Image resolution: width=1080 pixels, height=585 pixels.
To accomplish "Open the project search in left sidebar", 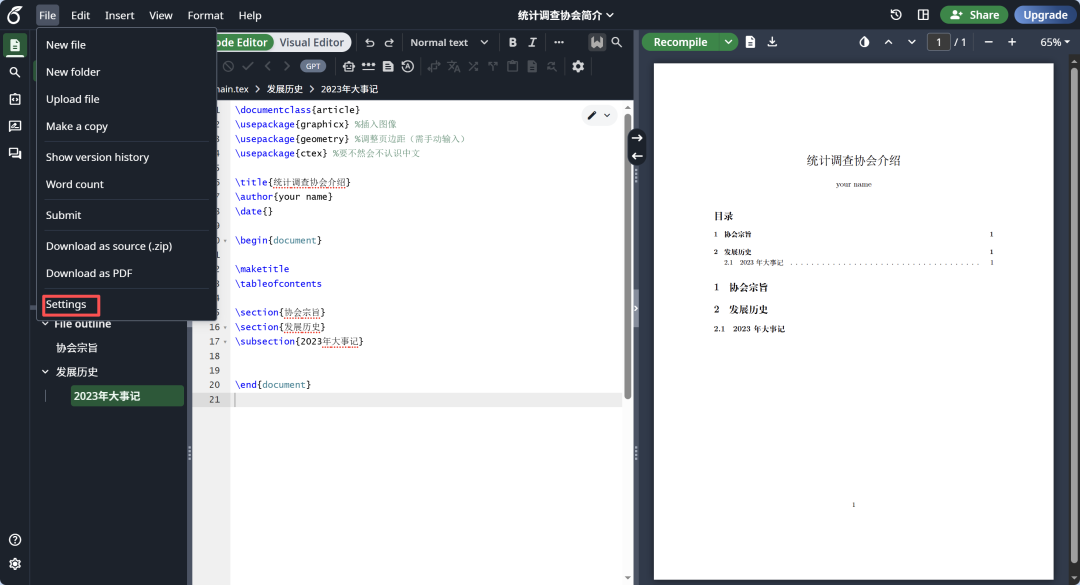I will pos(14,72).
